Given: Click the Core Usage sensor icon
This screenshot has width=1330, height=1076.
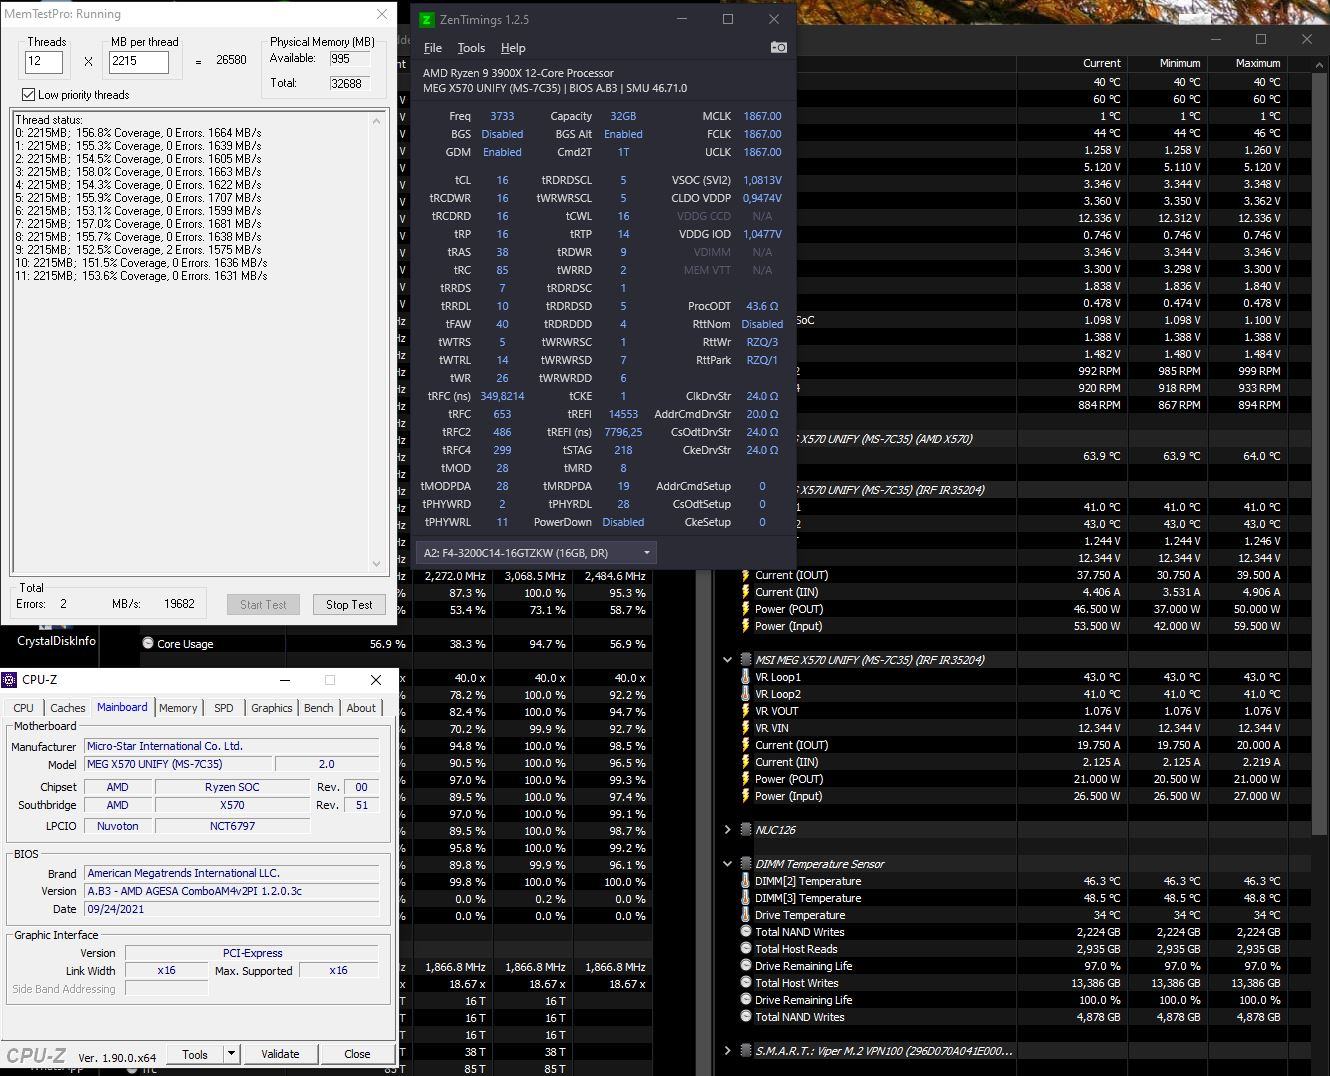Looking at the screenshot, I should 148,644.
